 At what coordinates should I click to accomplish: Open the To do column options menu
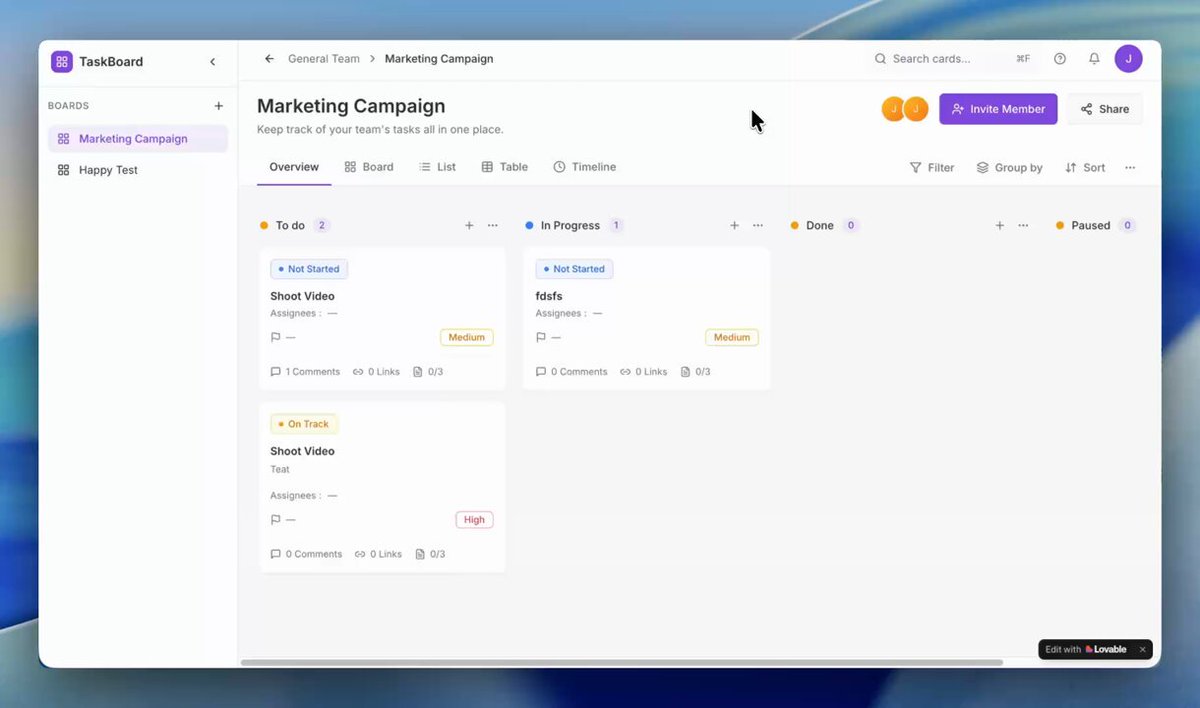click(x=493, y=226)
